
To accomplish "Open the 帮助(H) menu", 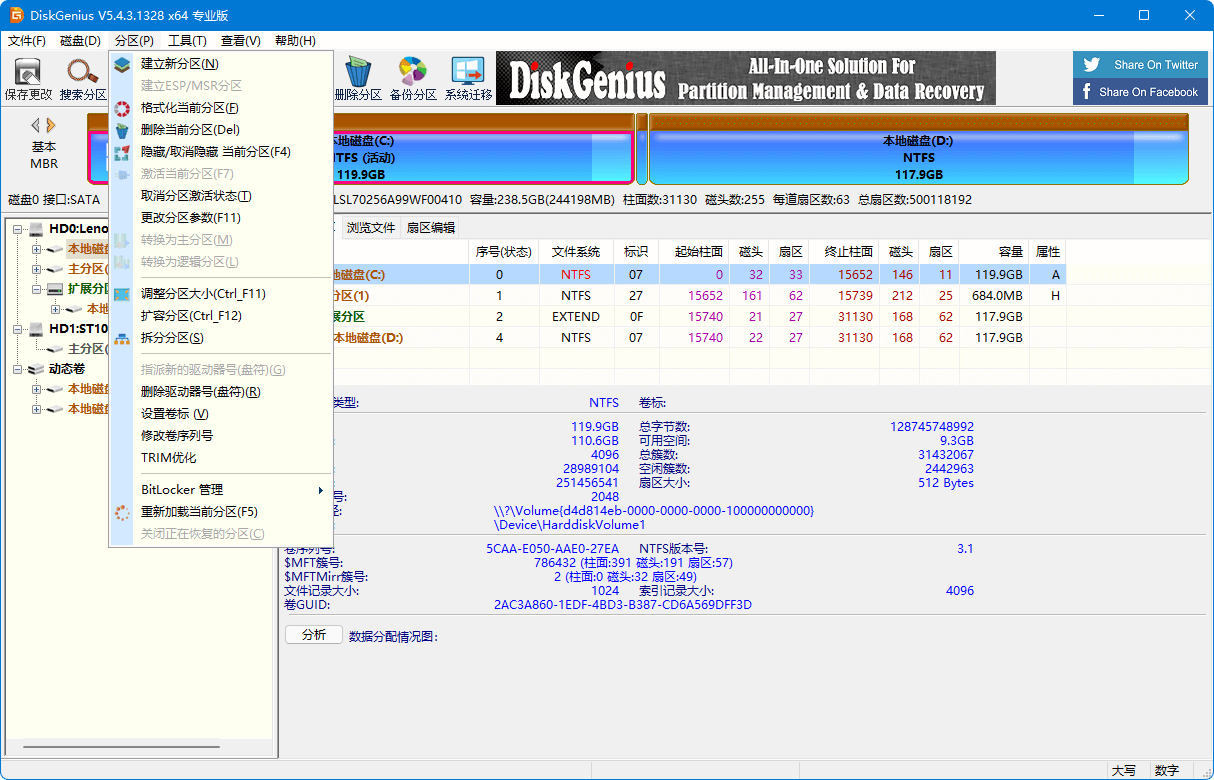I will pos(295,41).
